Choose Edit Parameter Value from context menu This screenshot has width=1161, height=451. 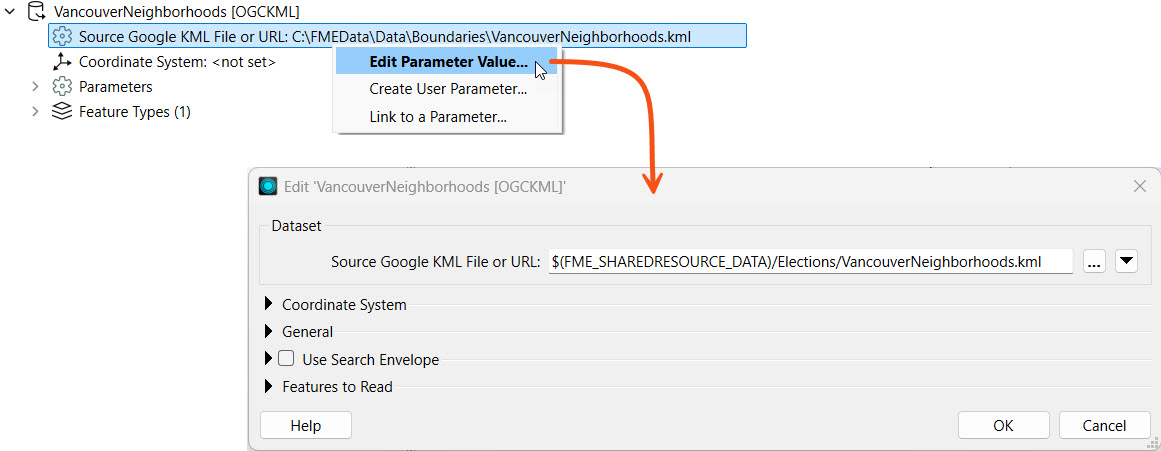tap(447, 62)
